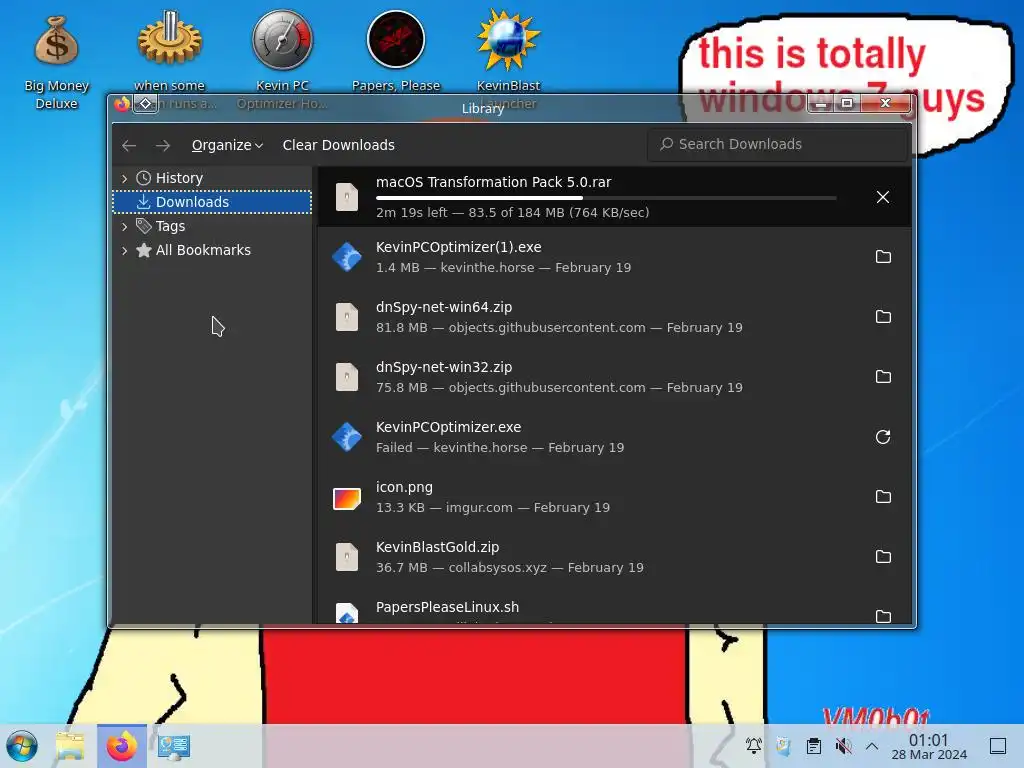Select the KevinBlastGold.zip file name
The image size is (1024, 768).
(438, 547)
